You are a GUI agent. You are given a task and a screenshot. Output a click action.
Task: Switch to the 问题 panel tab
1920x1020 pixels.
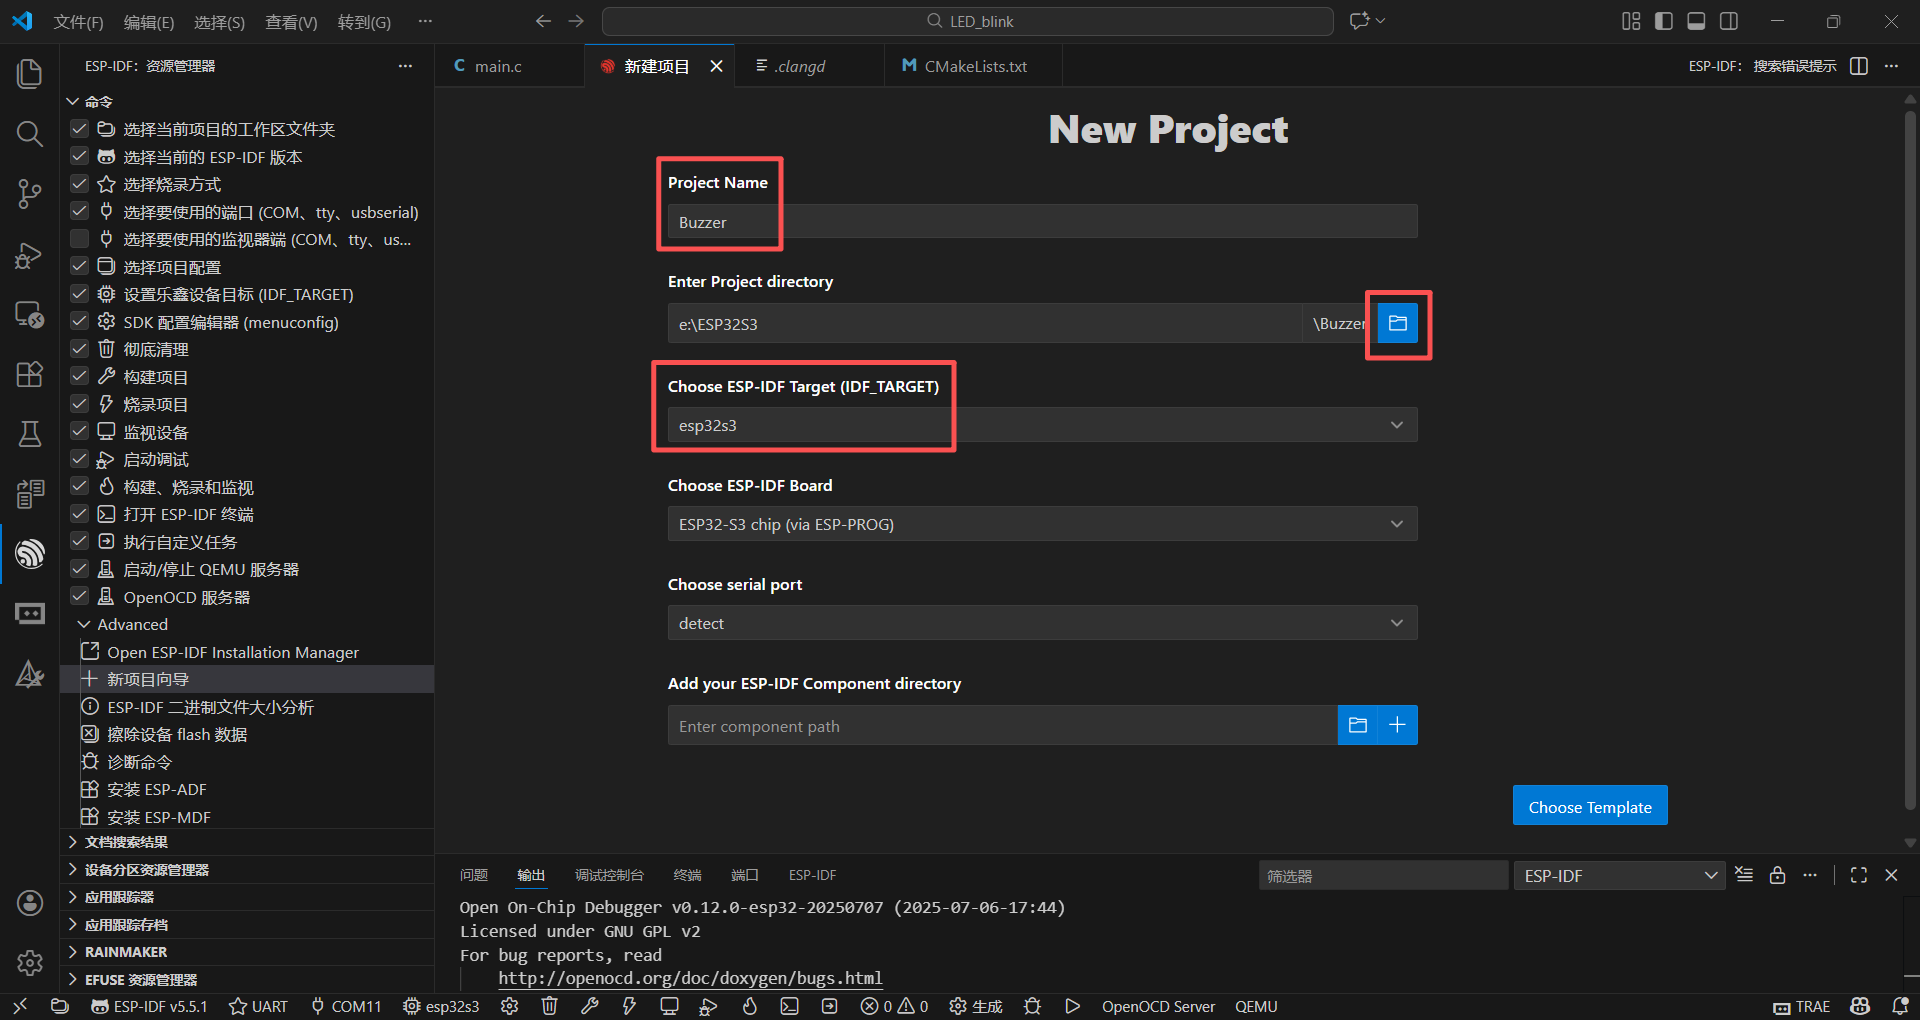click(473, 875)
